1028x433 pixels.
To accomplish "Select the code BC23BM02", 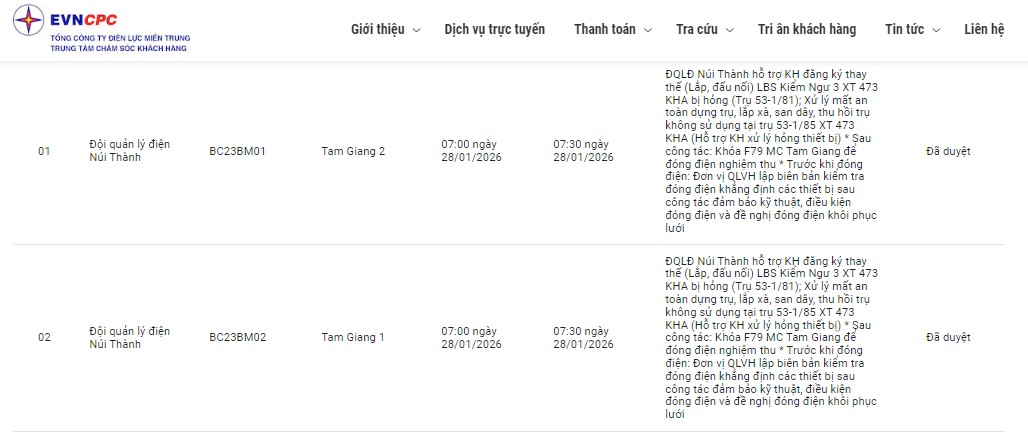I will (238, 337).
